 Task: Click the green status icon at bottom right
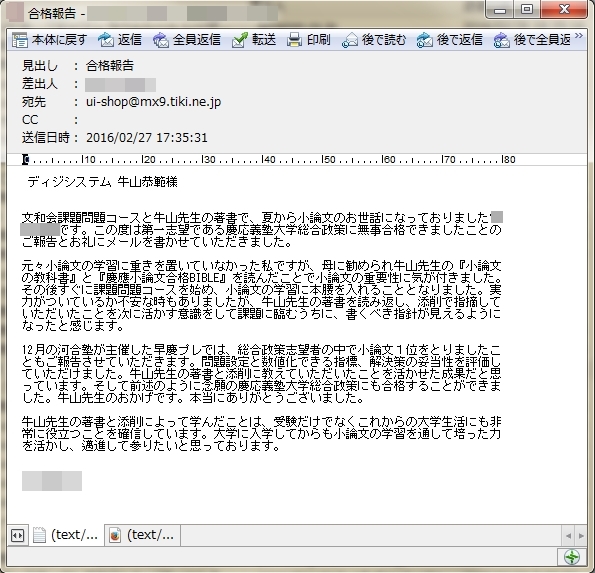coord(572,557)
